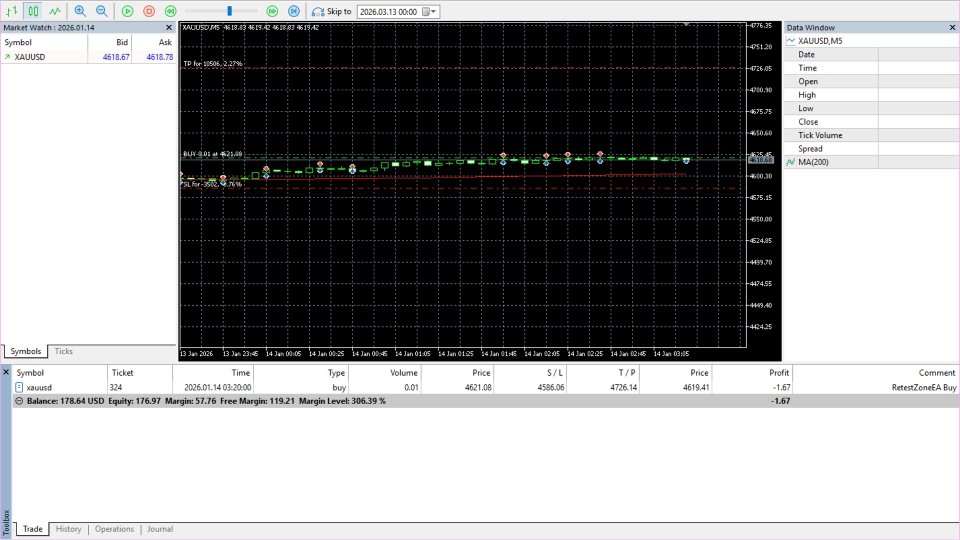
Task: Click the BUY 0.01 at 4621.08 chart label
Action: (212, 154)
